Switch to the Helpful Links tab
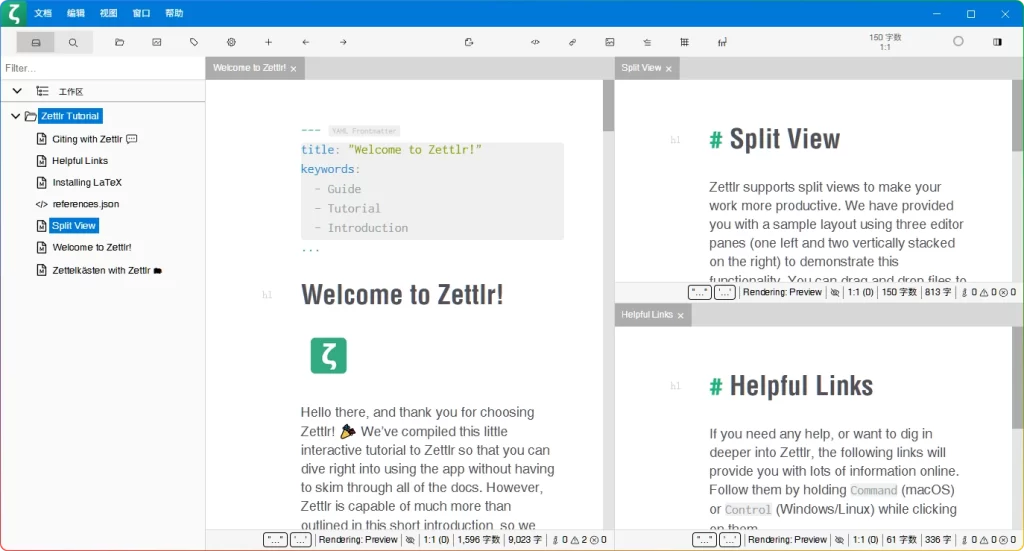Screen dimensions: 1024x551 tap(647, 315)
